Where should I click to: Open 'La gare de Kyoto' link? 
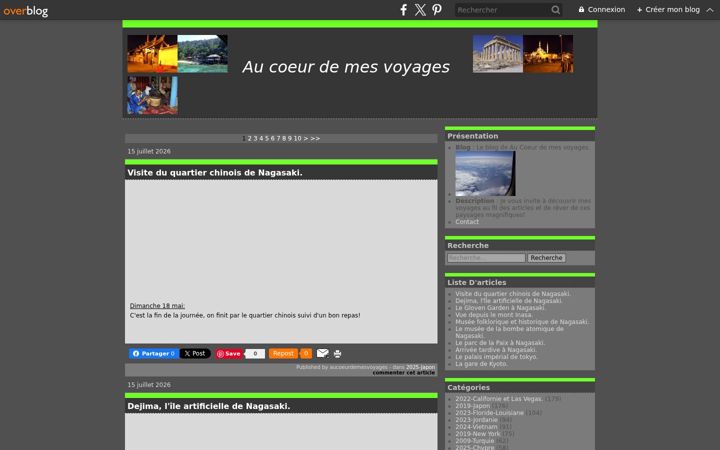pyautogui.click(x=481, y=364)
